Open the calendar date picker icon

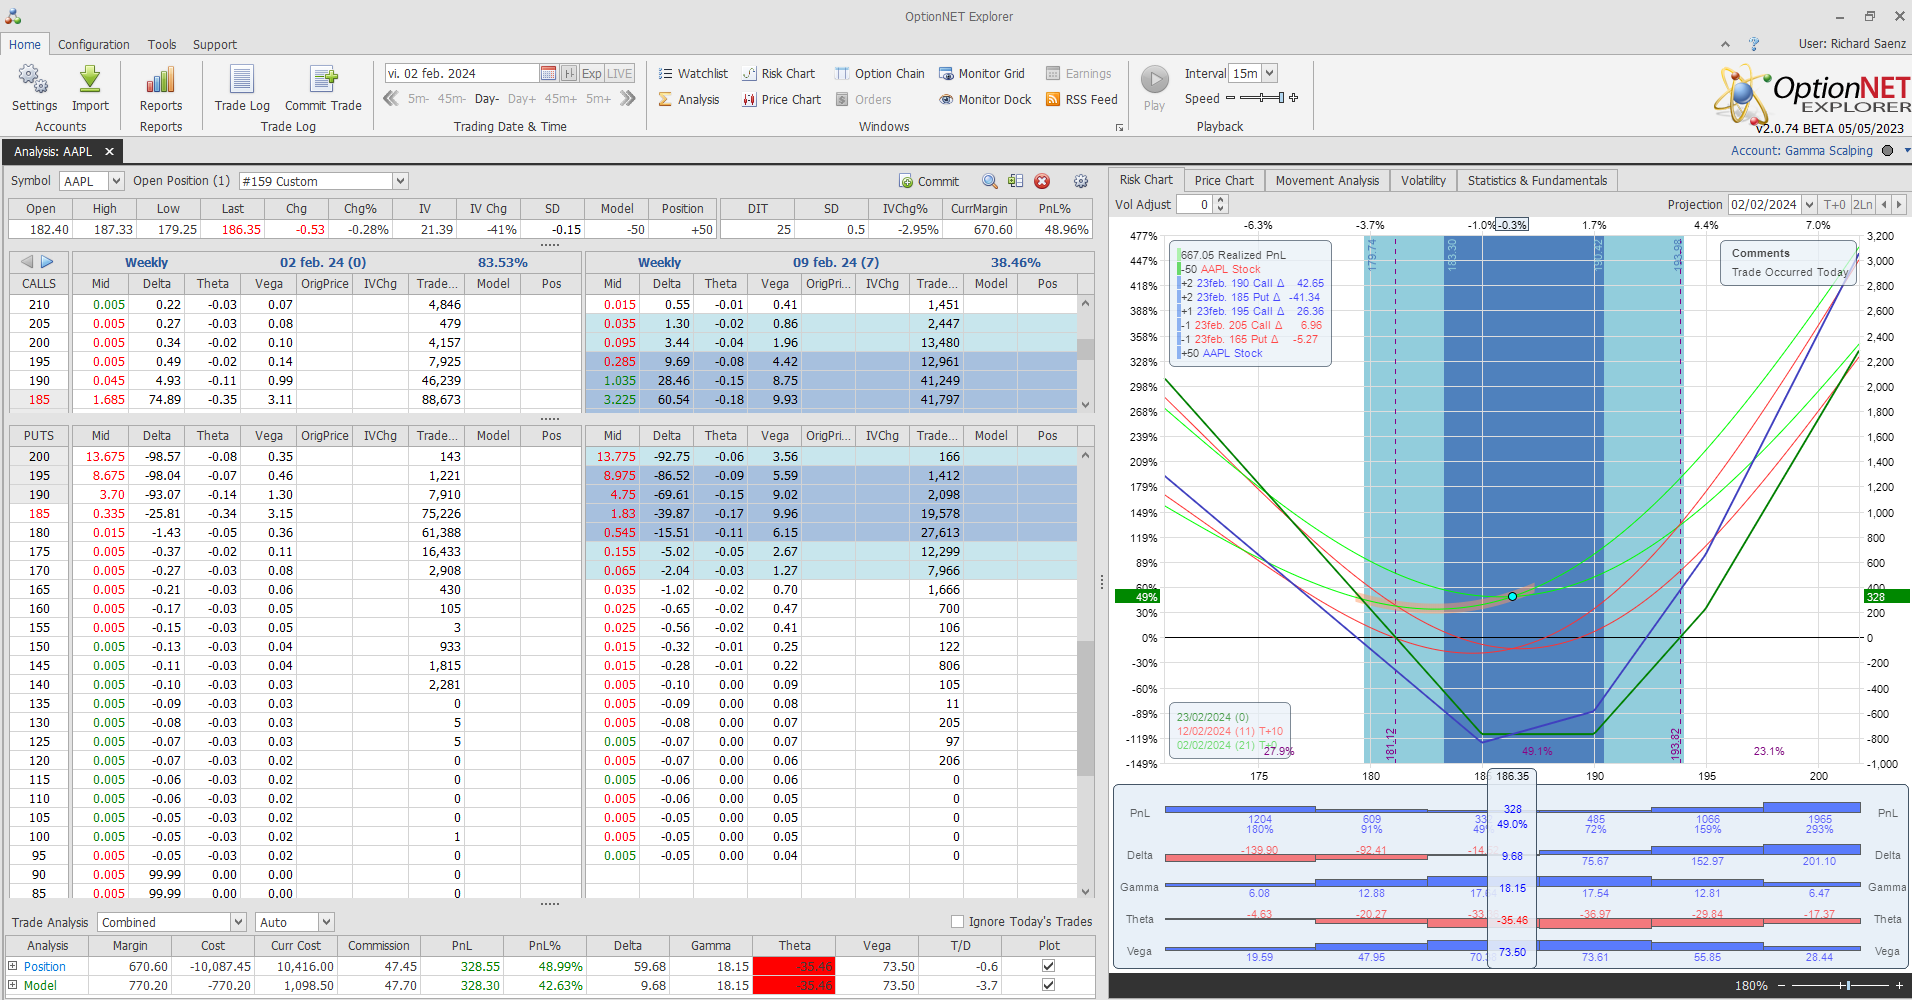point(548,73)
